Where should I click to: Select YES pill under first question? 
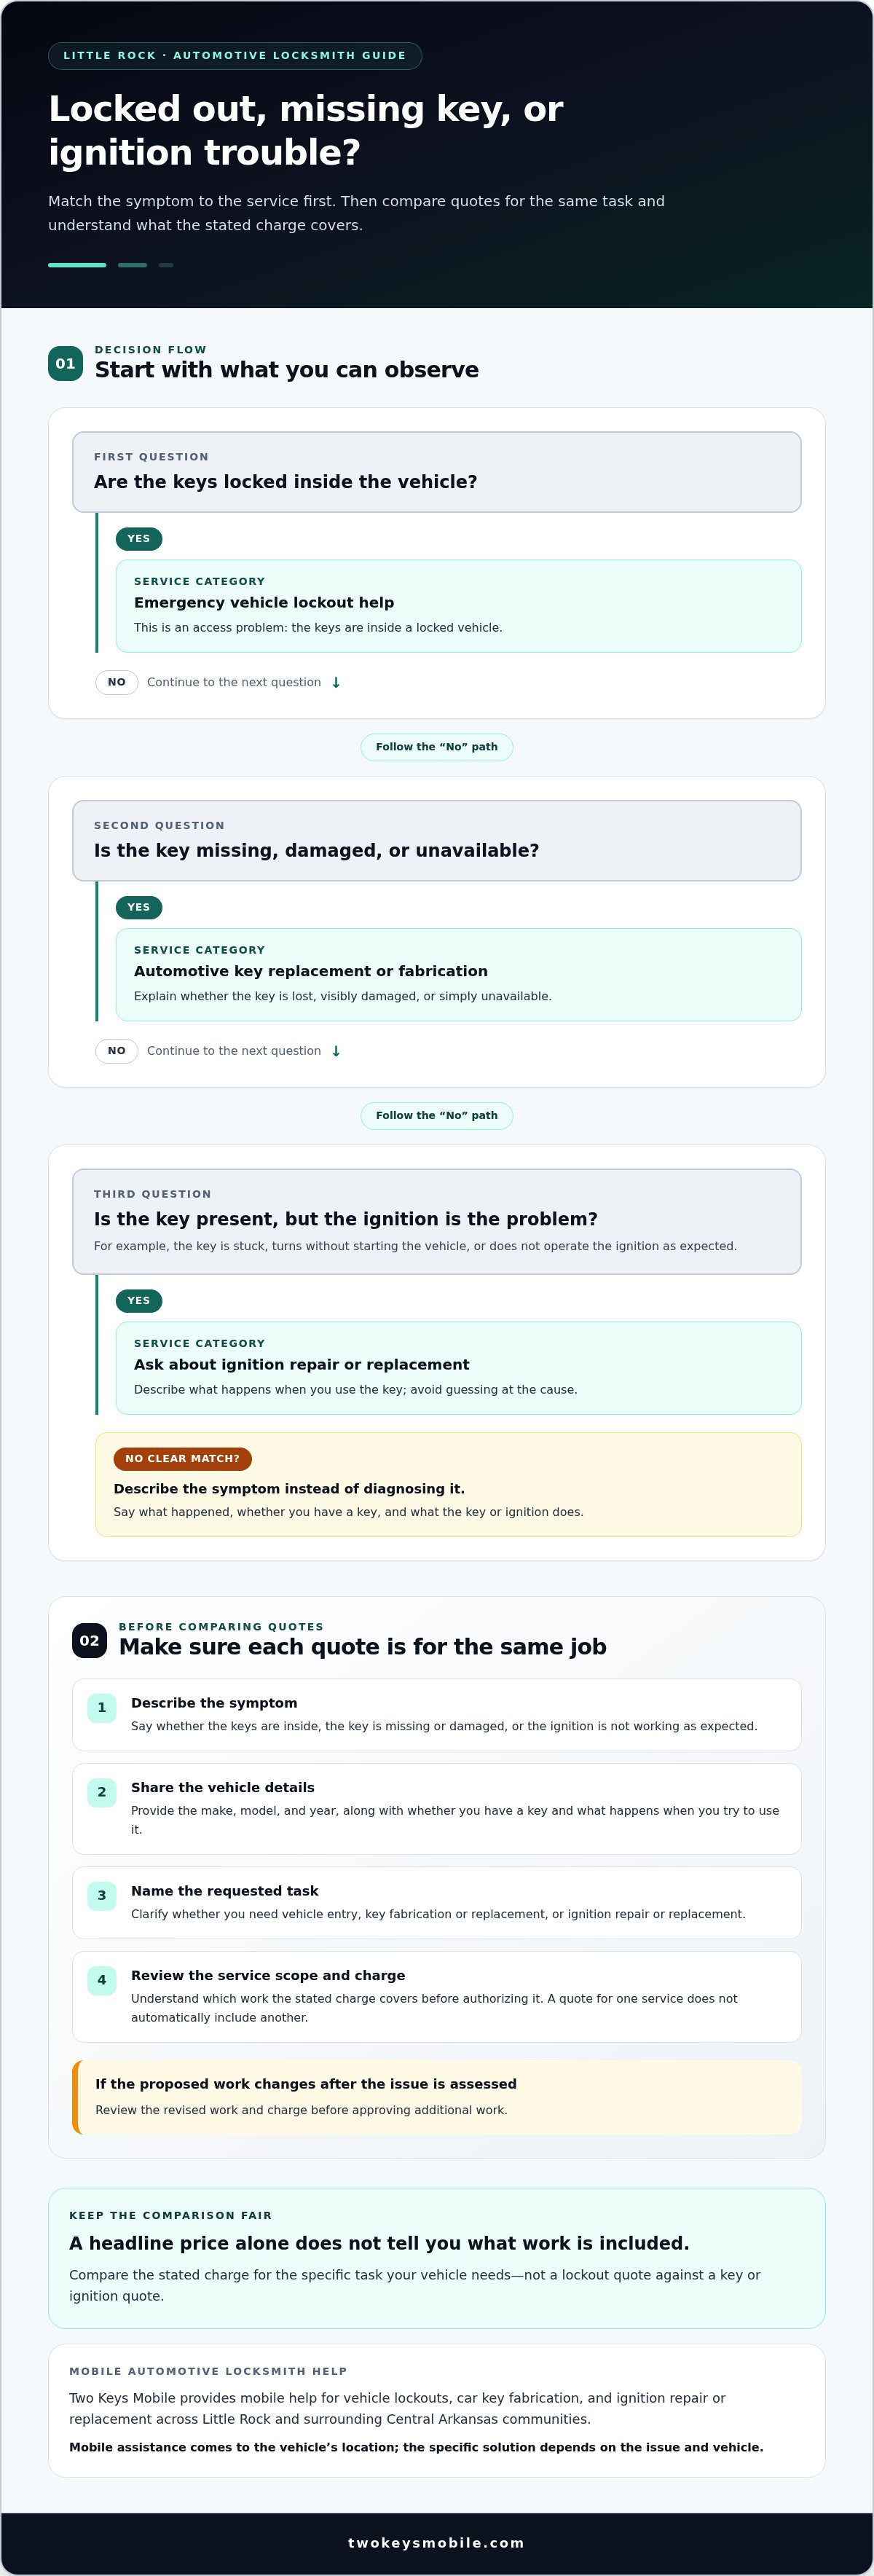139,539
